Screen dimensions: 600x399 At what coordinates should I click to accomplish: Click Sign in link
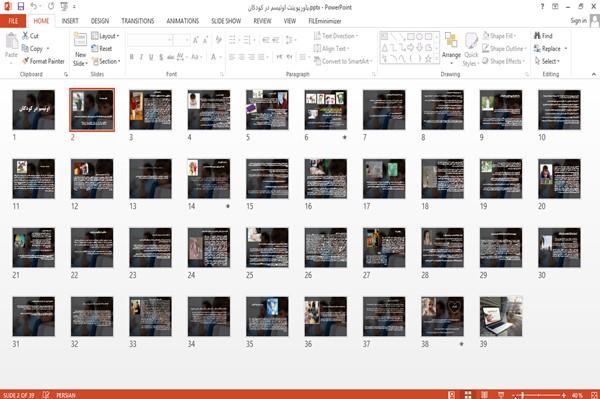click(x=578, y=21)
